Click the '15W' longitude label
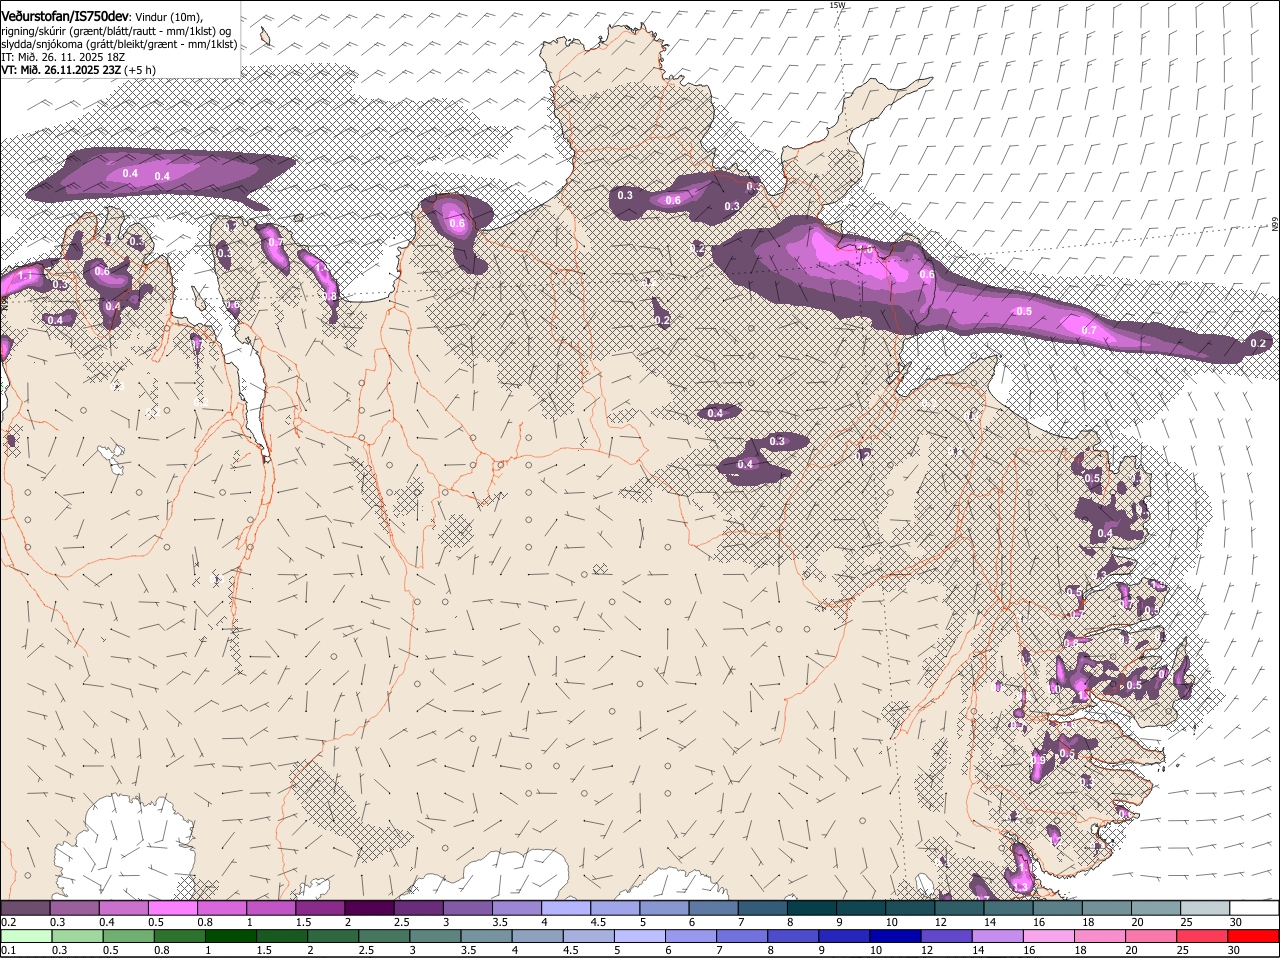 (x=837, y=5)
